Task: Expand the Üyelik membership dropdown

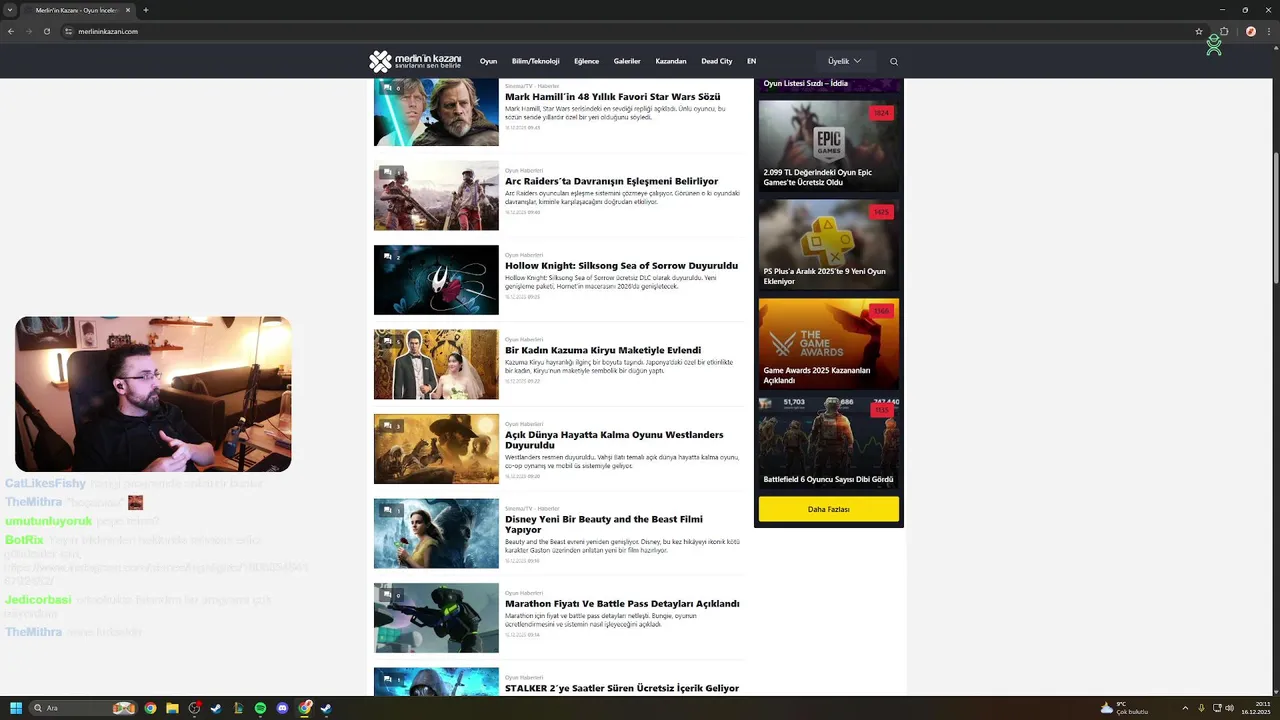Action: (x=845, y=61)
